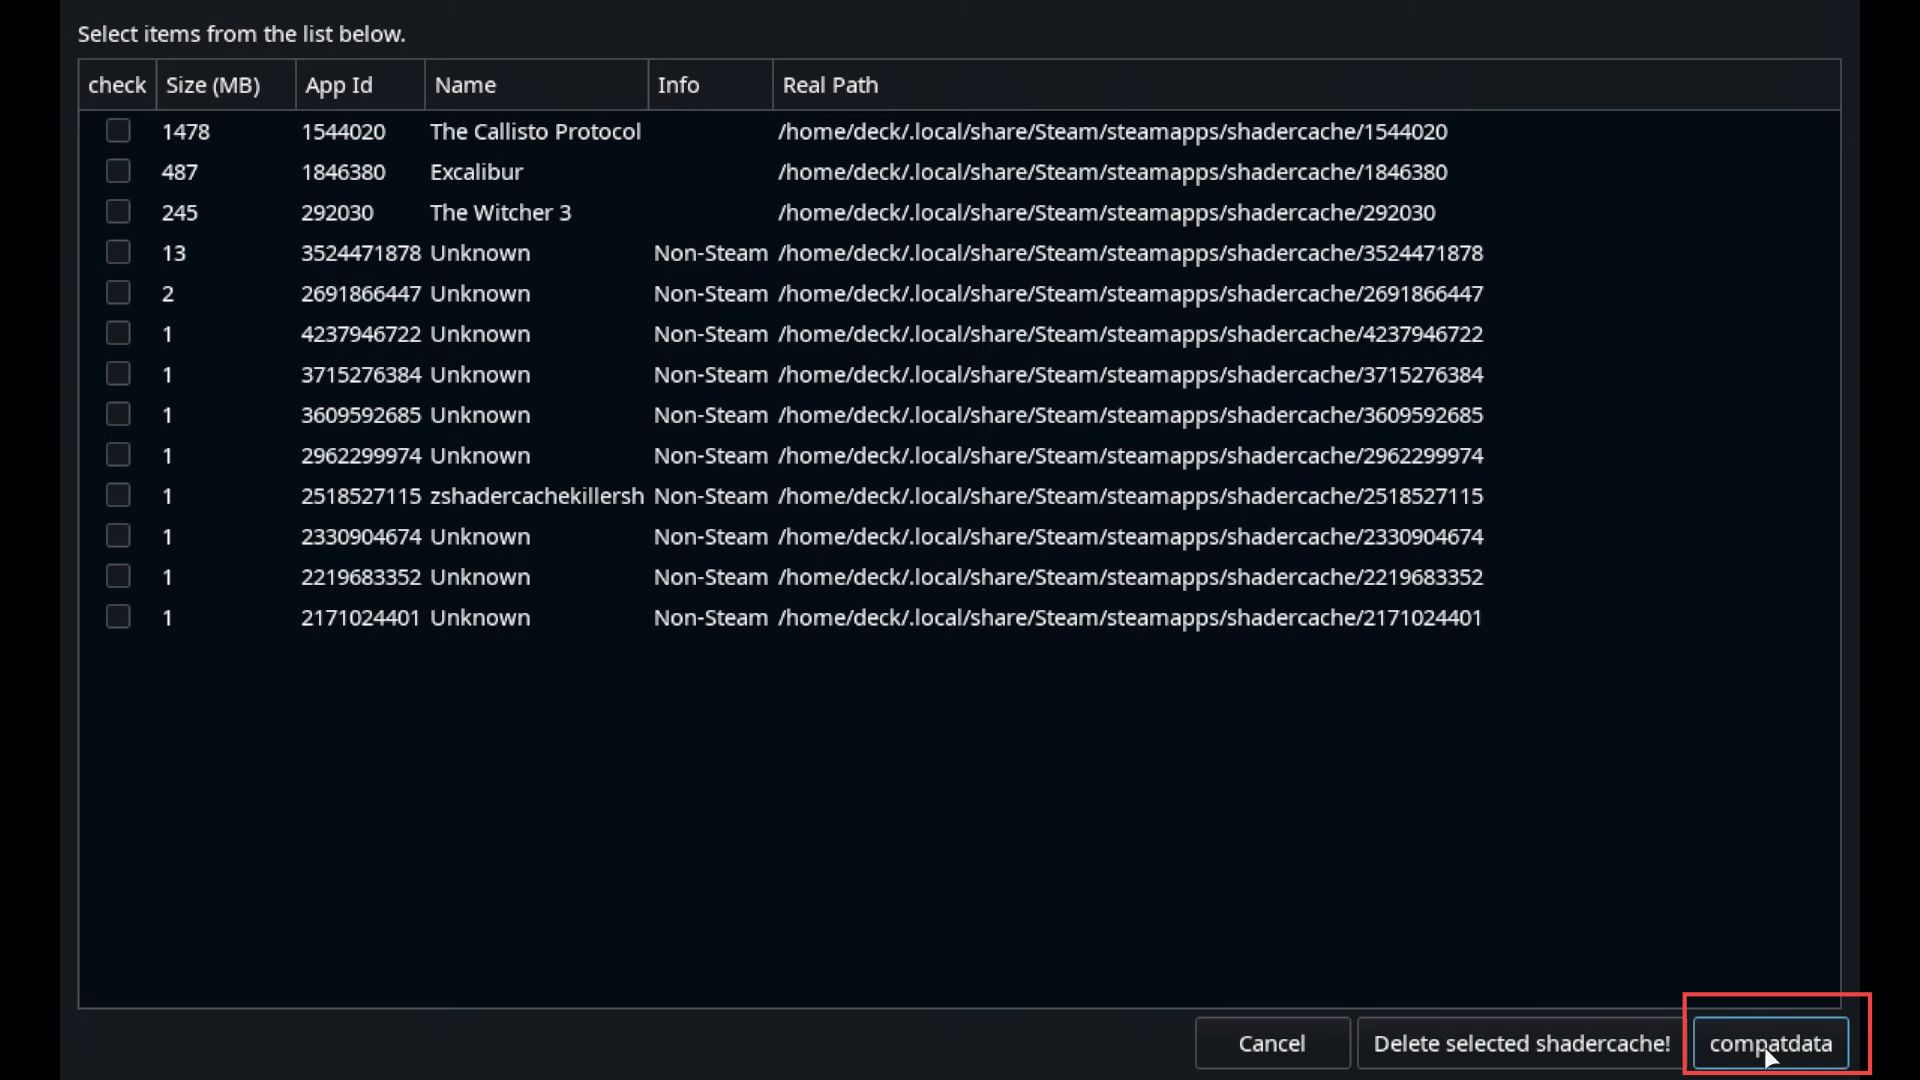
Task: Click the zshadercachekillersh name
Action: 537,496
